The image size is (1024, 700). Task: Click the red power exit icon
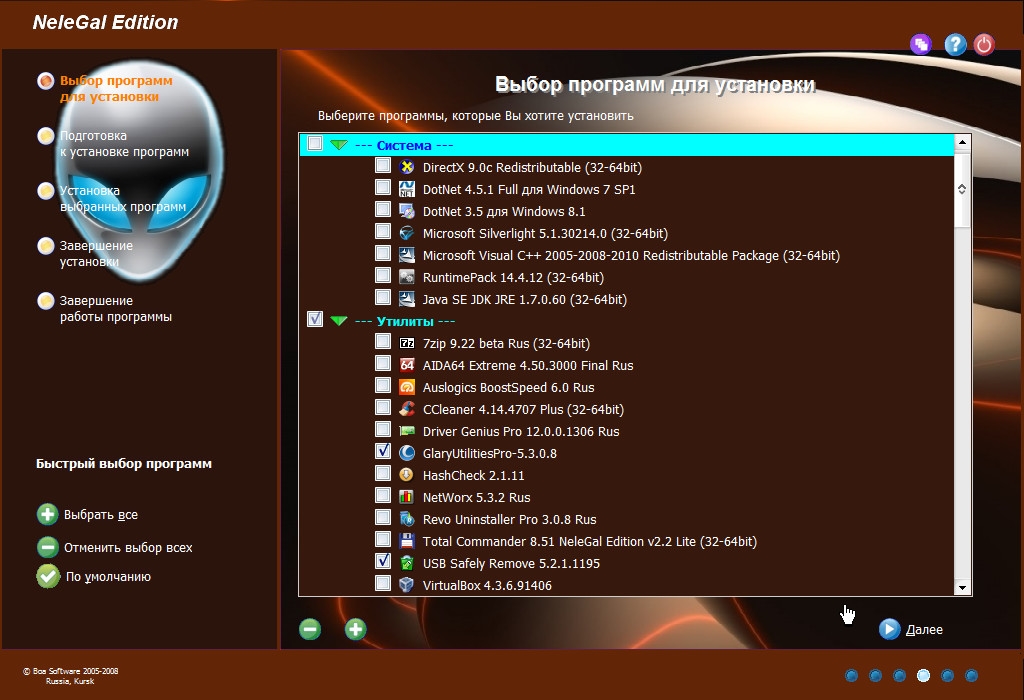984,44
